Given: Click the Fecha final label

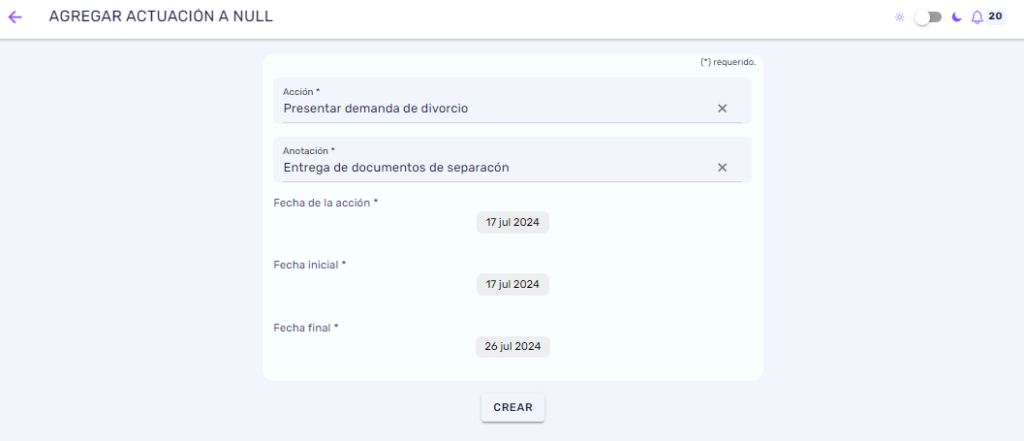Looking at the screenshot, I should 306,327.
